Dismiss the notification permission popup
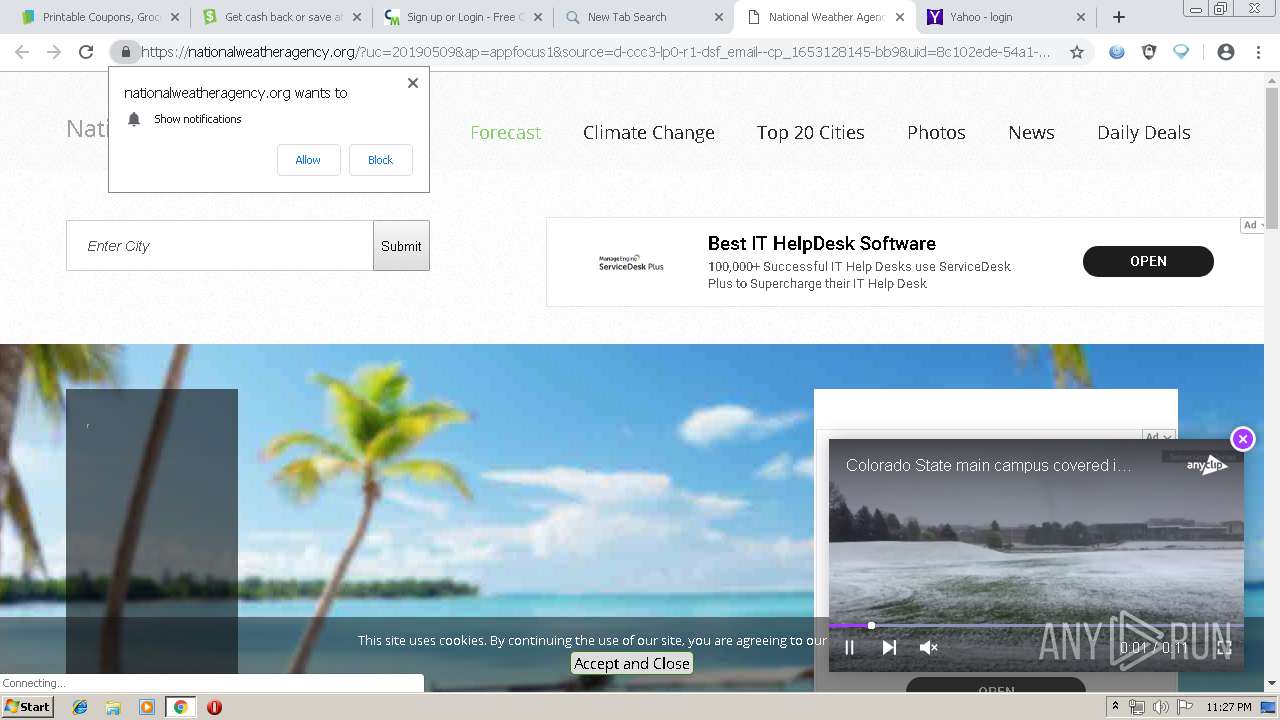The image size is (1280, 720). (x=413, y=83)
